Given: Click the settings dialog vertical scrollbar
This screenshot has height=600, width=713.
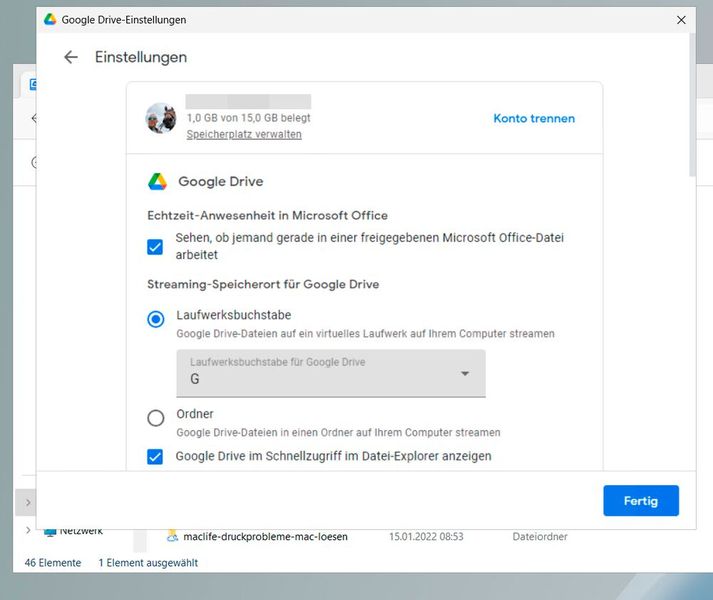Looking at the screenshot, I should pyautogui.click(x=692, y=105).
